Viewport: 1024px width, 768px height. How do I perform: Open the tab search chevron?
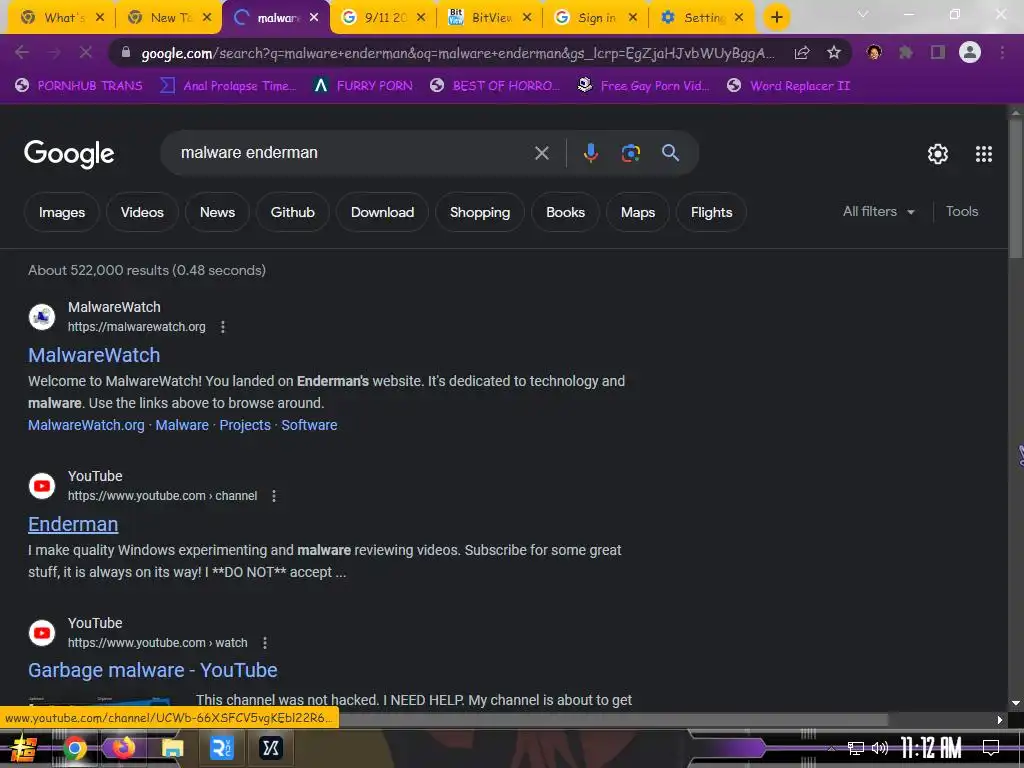coord(863,14)
